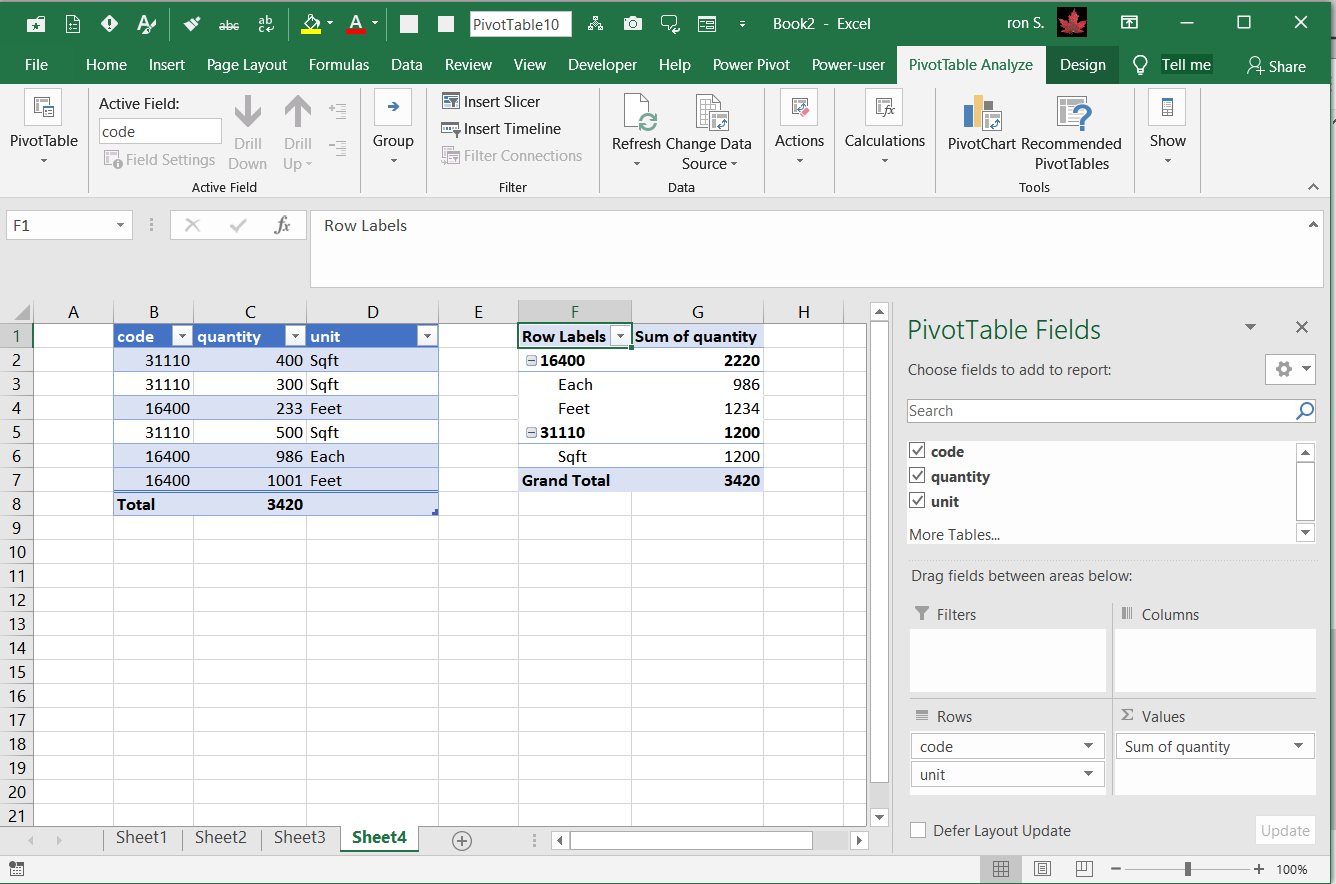
Task: Click the strikethrough abc icon
Action: (229, 23)
